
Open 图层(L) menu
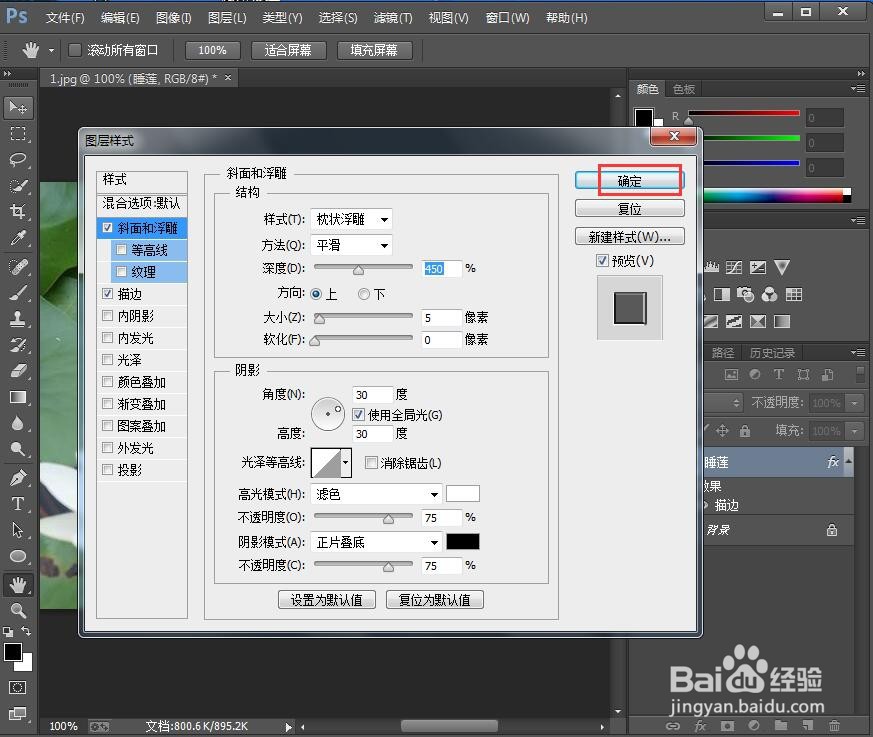coord(227,18)
